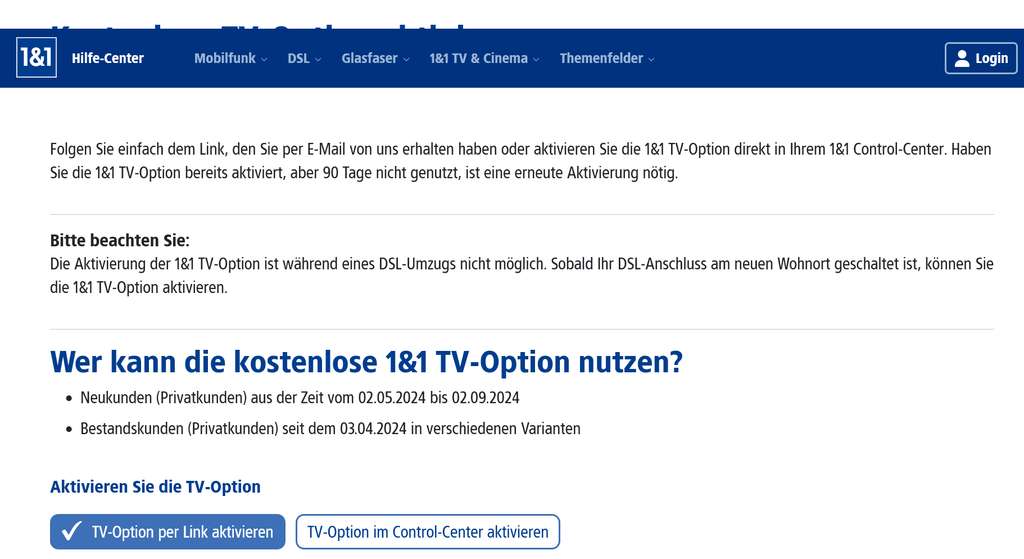Expand the 1&1 TV & Cinema menu
Image resolution: width=1024 pixels, height=559 pixels.
point(485,58)
